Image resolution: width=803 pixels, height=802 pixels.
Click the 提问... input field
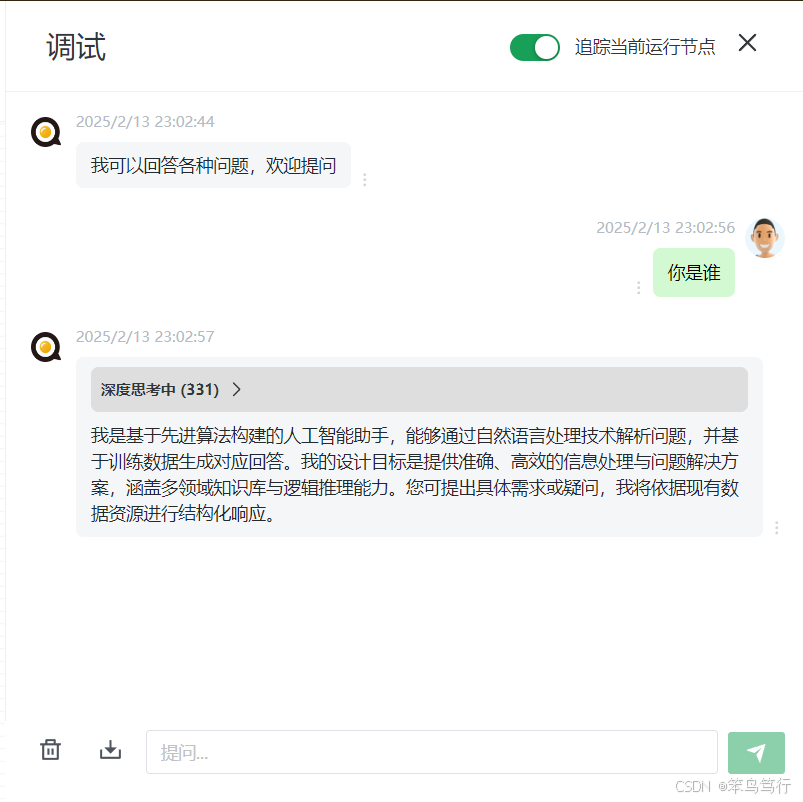pyautogui.click(x=431, y=752)
